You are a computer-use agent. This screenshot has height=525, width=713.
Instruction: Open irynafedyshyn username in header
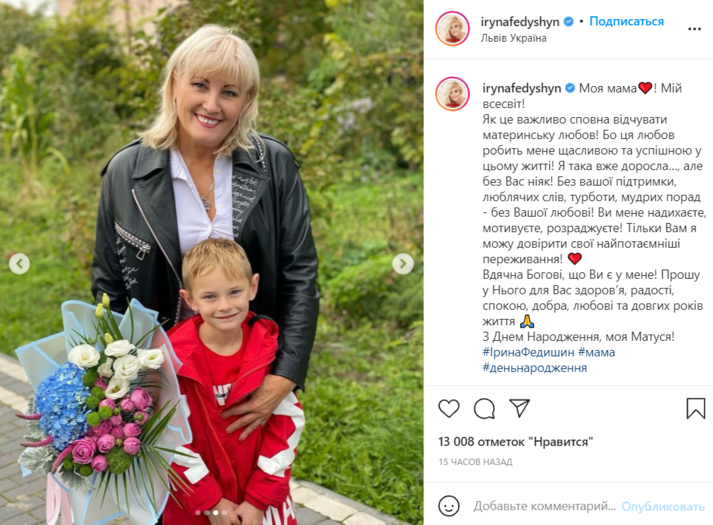click(520, 21)
